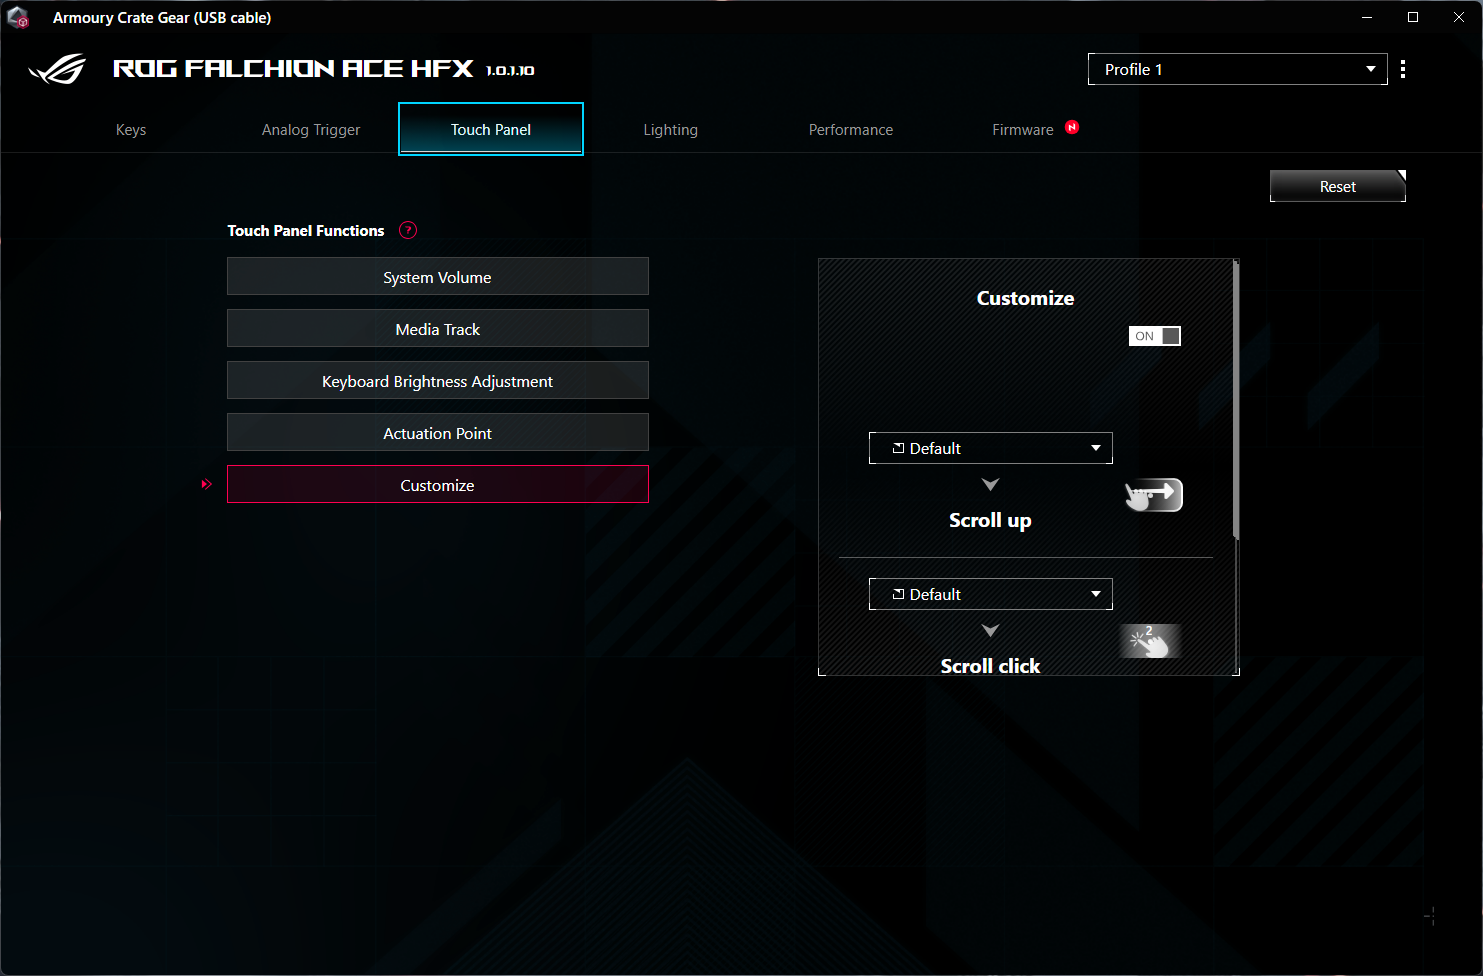1483x976 pixels.
Task: Open the Performance tab
Action: point(851,130)
